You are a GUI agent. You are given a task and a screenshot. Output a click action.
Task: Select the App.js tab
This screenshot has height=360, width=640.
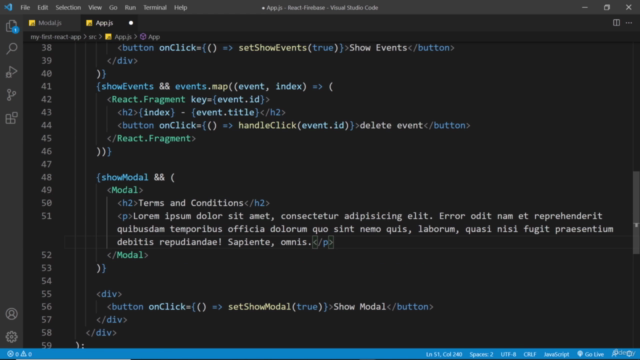click(x=104, y=23)
